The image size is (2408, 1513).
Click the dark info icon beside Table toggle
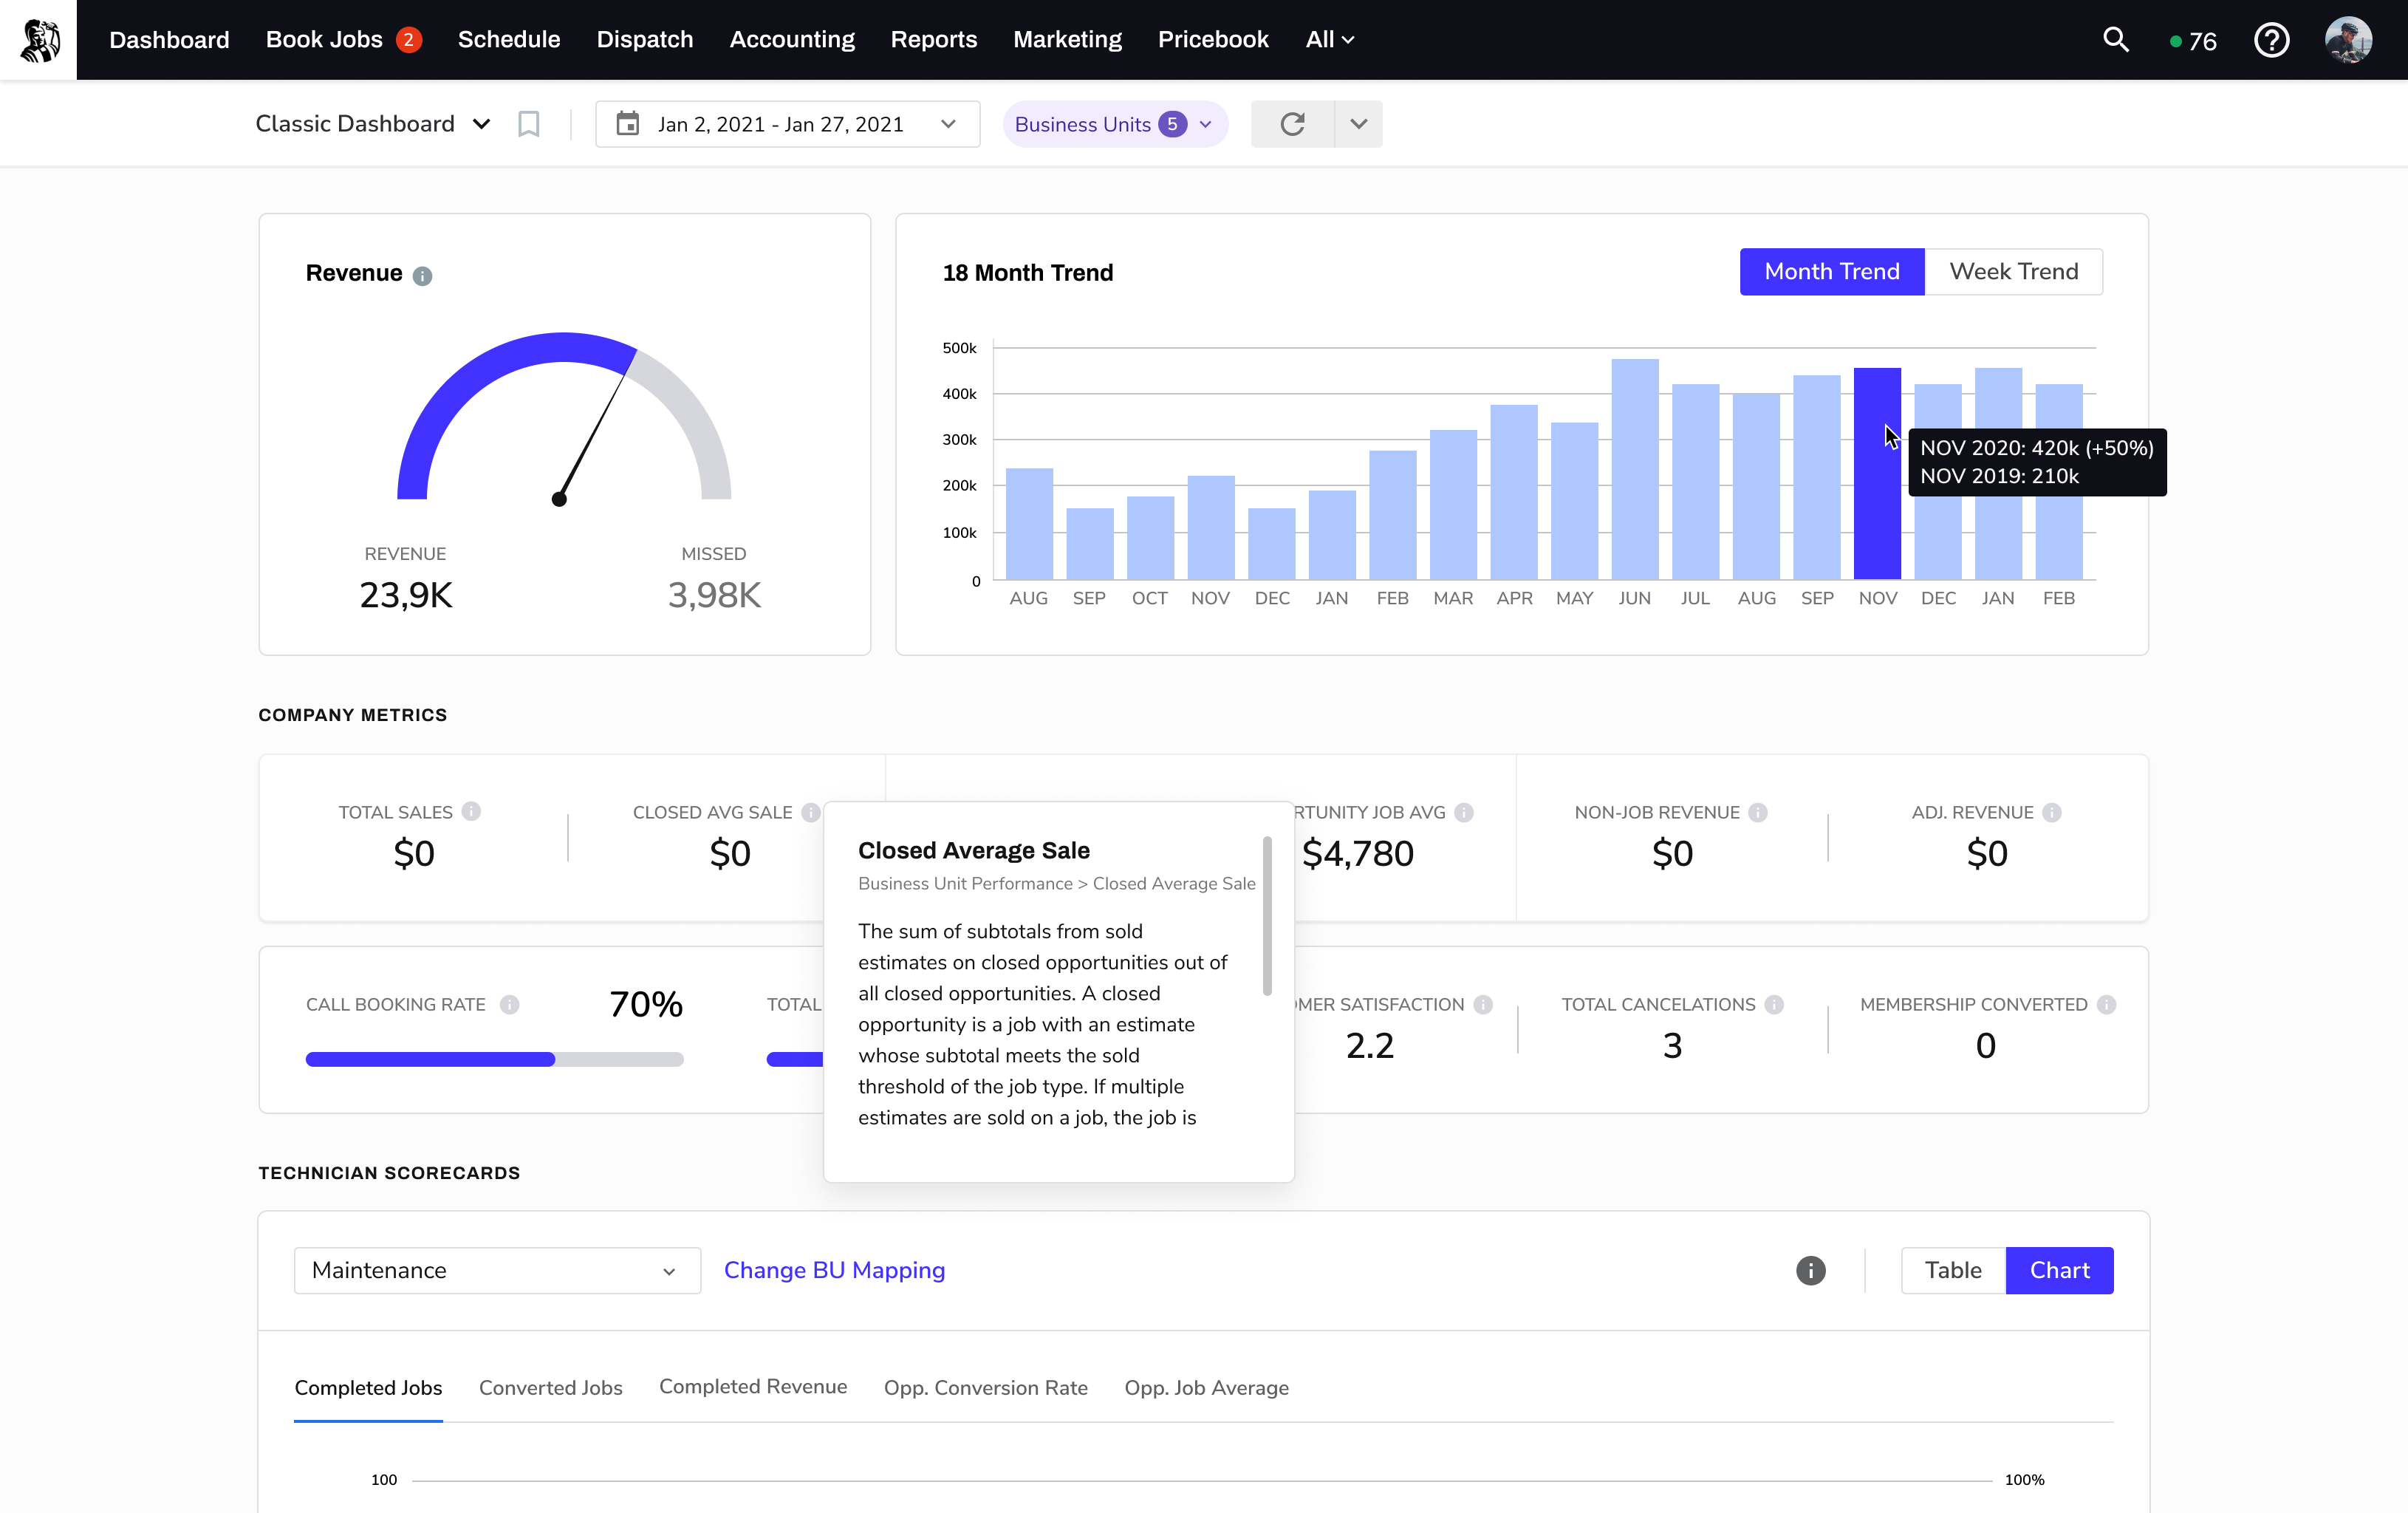click(1810, 1270)
